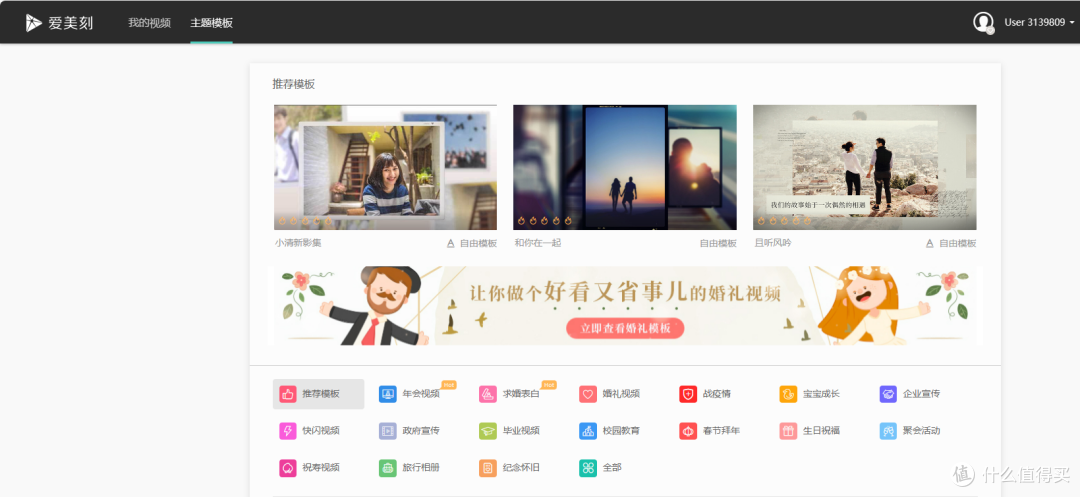Screen dimensions: 1080x497
Task: Click the 推荐模板 section heading
Action: [x=293, y=84]
